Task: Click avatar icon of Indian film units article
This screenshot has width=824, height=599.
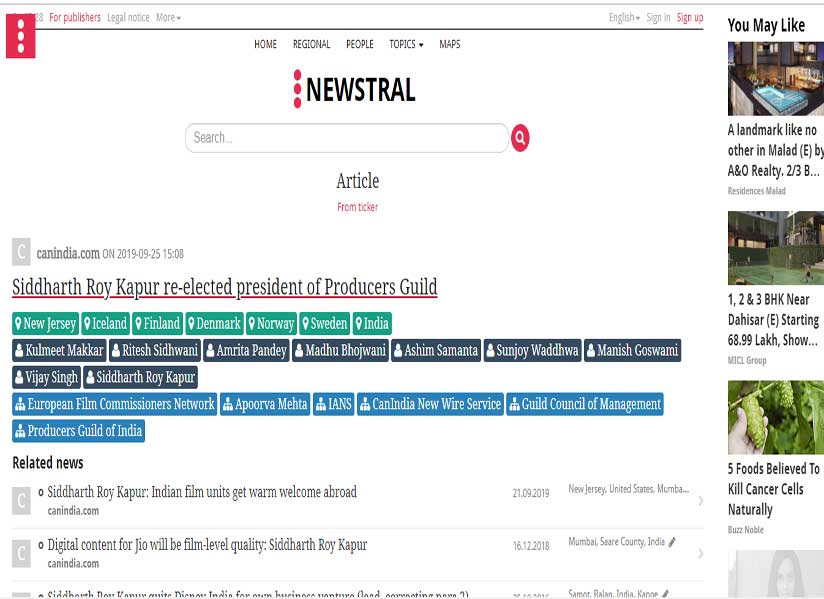Action: 21,501
